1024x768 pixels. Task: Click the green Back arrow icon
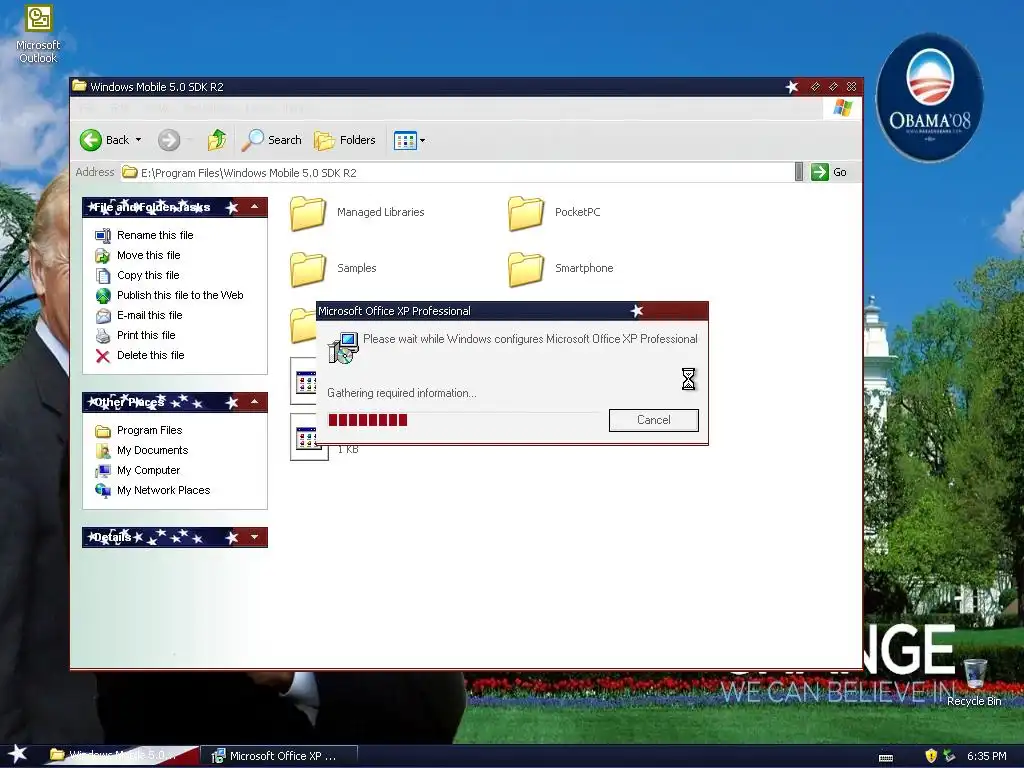coord(91,140)
